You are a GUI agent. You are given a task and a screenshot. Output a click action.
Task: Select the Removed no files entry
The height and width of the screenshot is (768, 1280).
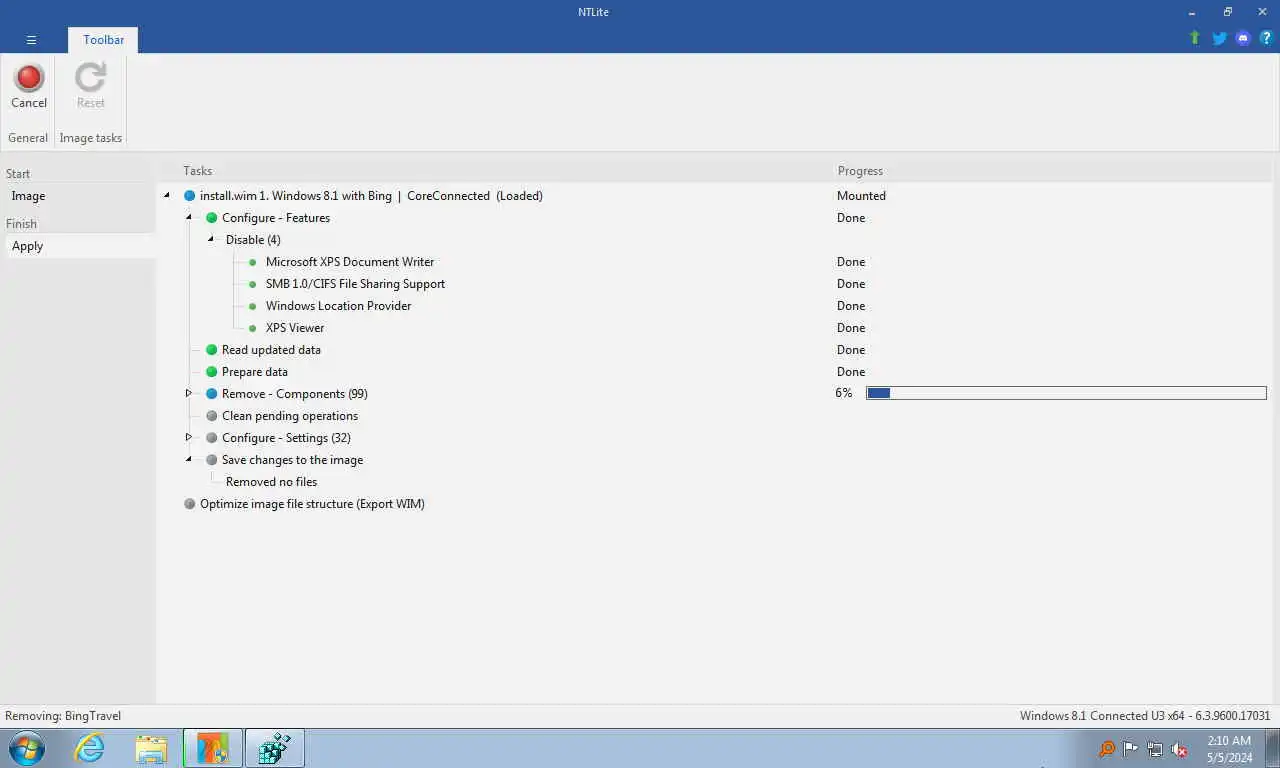point(271,482)
